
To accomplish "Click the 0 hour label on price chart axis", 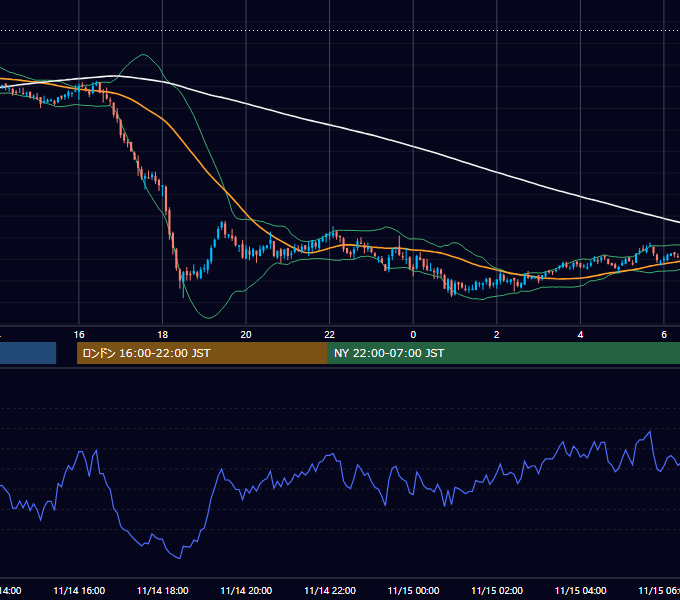I will (x=413, y=335).
